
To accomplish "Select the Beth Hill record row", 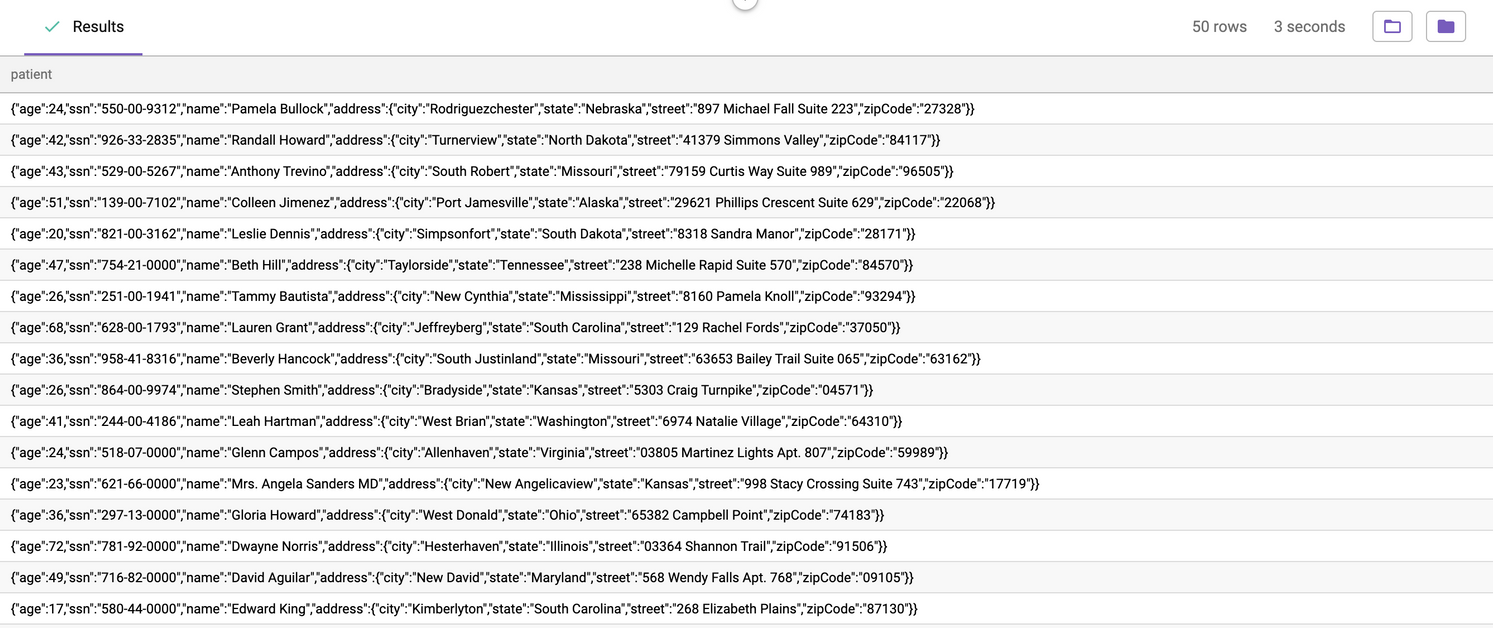I will (x=461, y=265).
